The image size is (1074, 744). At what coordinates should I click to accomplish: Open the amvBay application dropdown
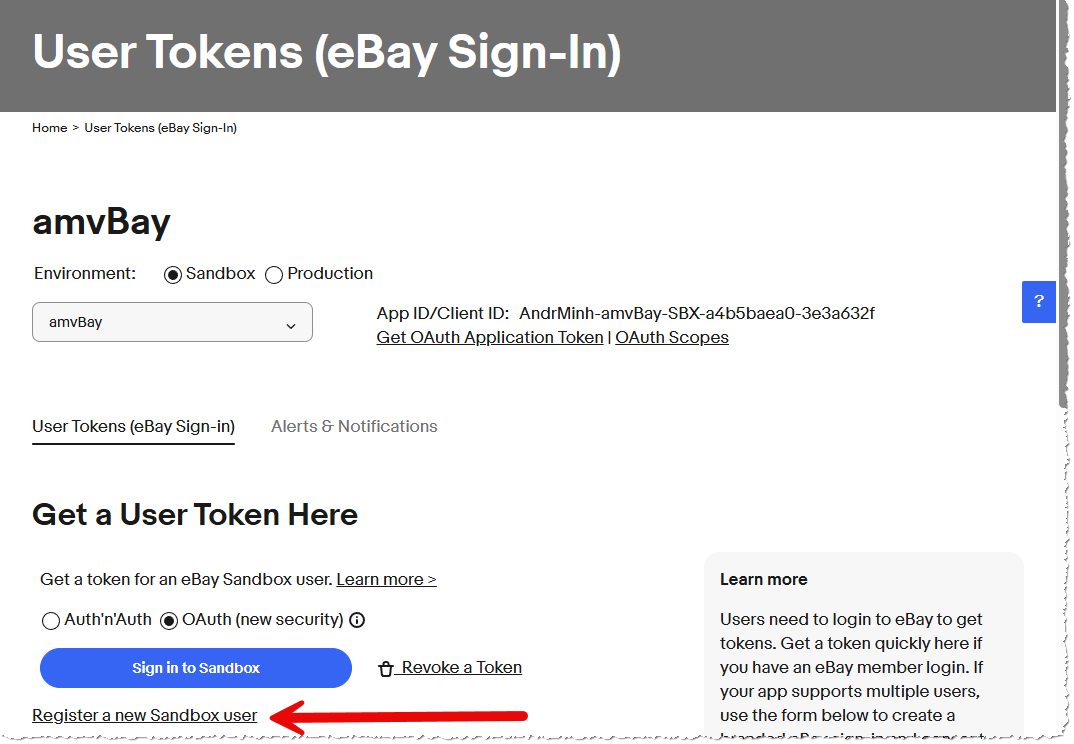tap(172, 323)
